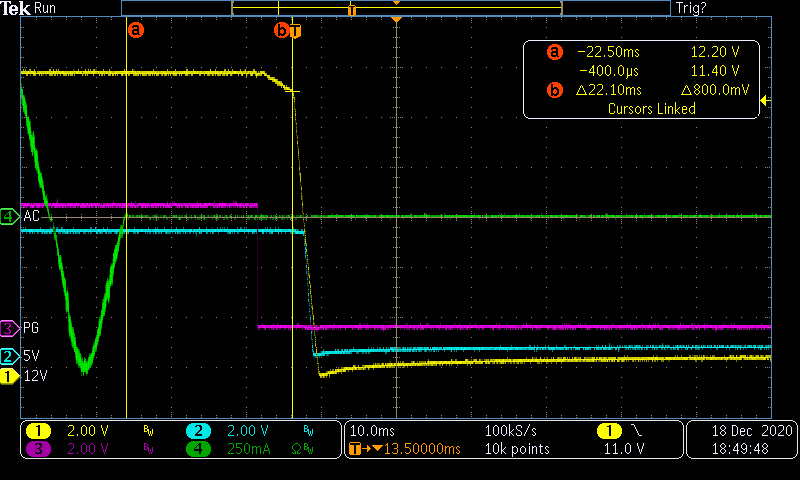Select channel 4 AC waveform handle

pos(9,216)
